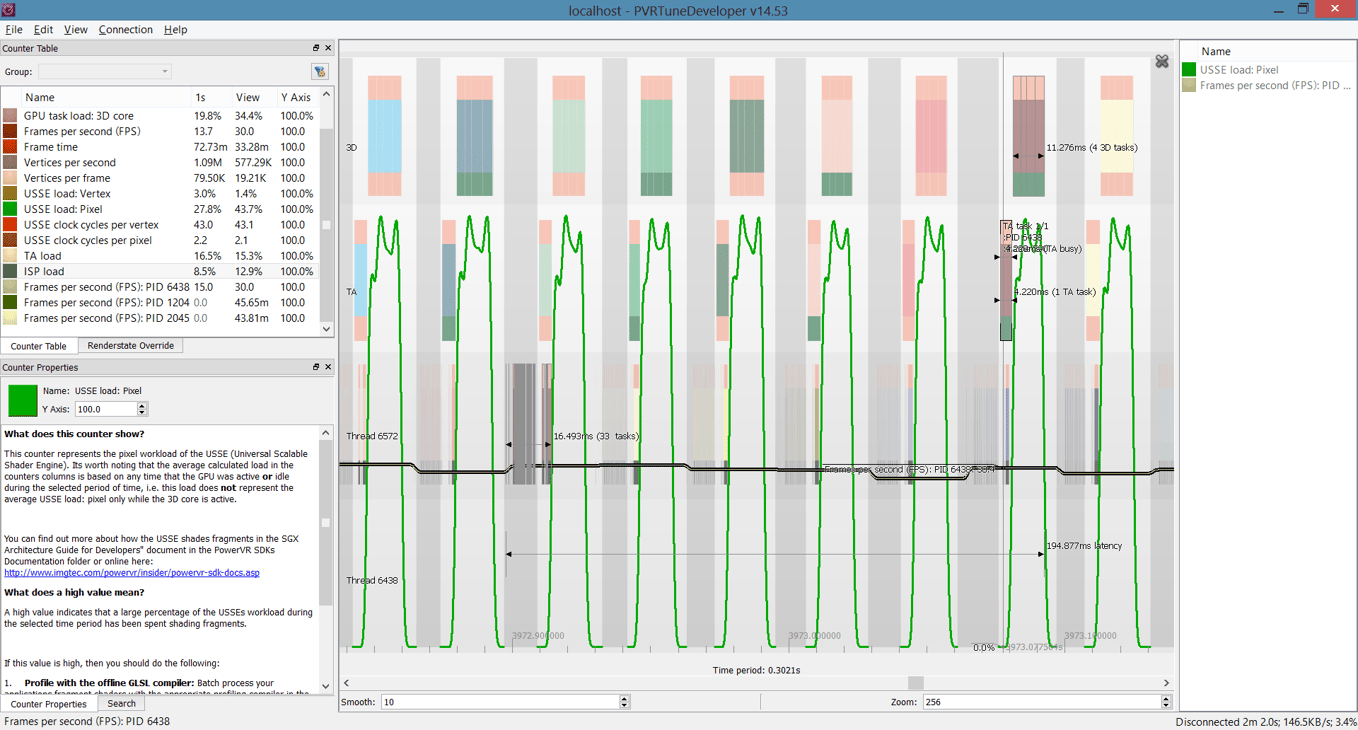Viewport: 1358px width, 730px height.
Task: Click the X icon above the timing graph
Action: [x=1162, y=60]
